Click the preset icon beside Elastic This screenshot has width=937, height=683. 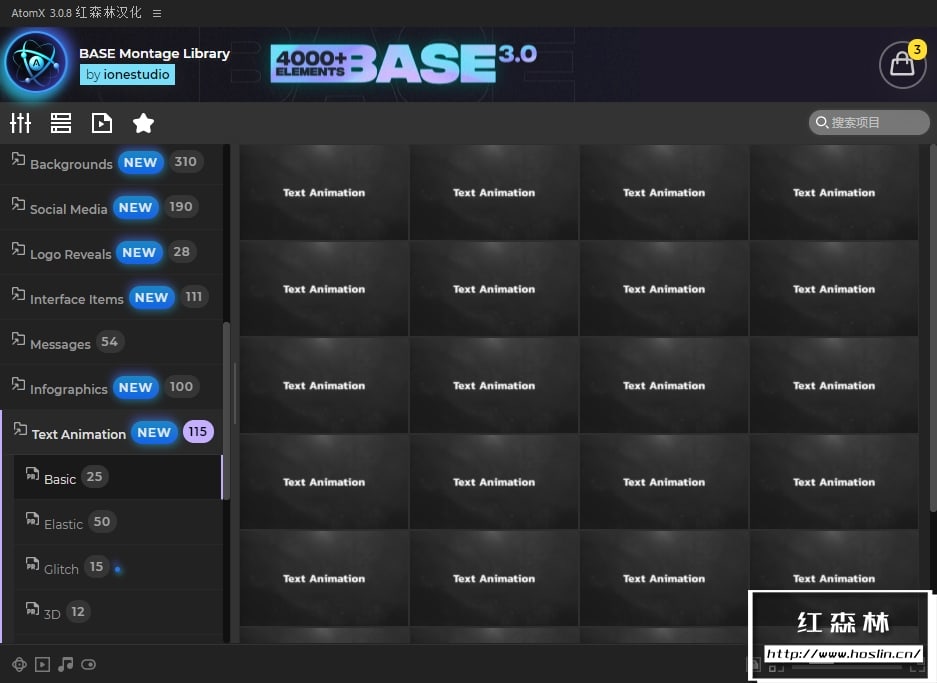32,518
